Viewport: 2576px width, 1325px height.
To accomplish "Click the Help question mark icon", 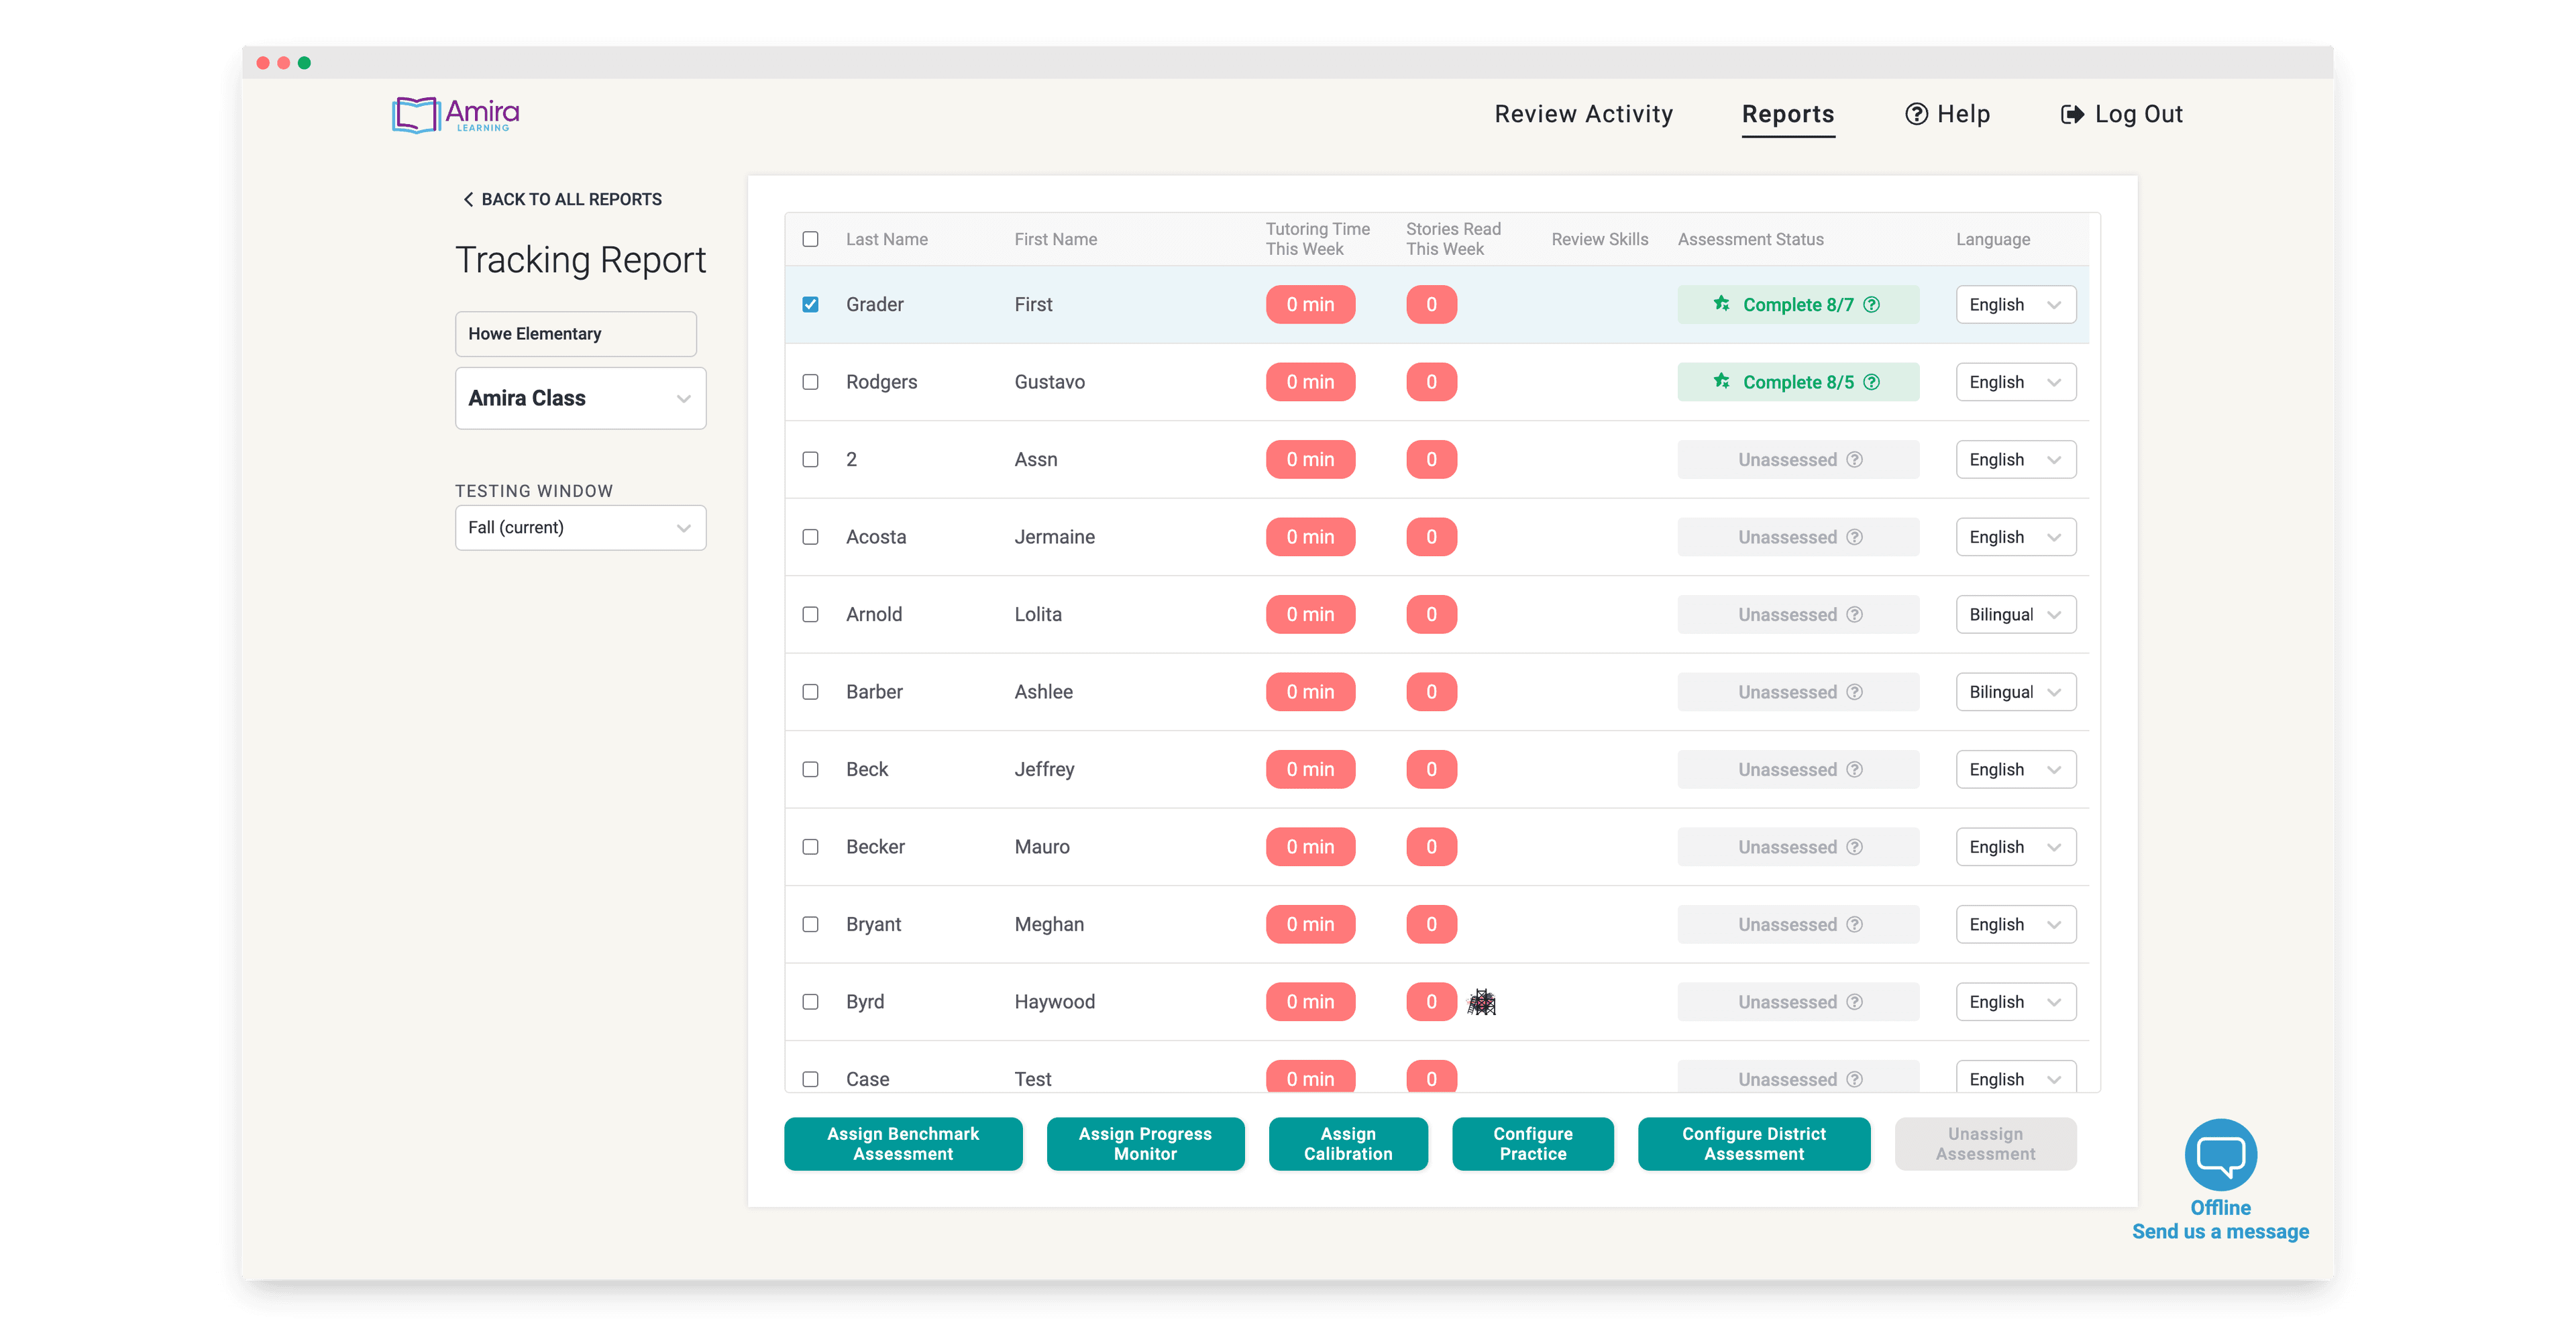I will point(1916,114).
